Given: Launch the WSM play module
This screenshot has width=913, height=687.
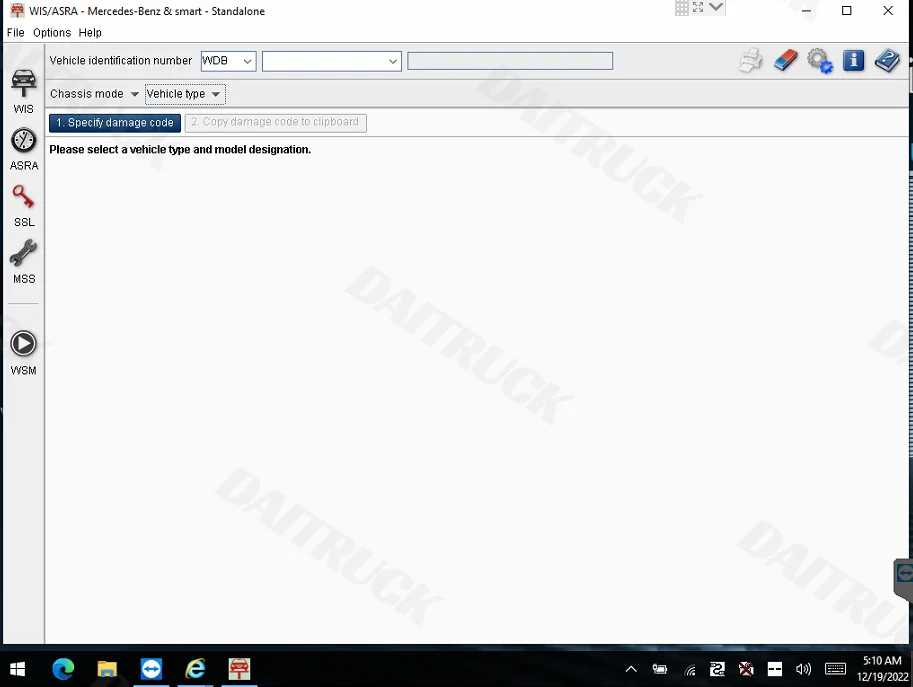Looking at the screenshot, I should [x=23, y=353].
